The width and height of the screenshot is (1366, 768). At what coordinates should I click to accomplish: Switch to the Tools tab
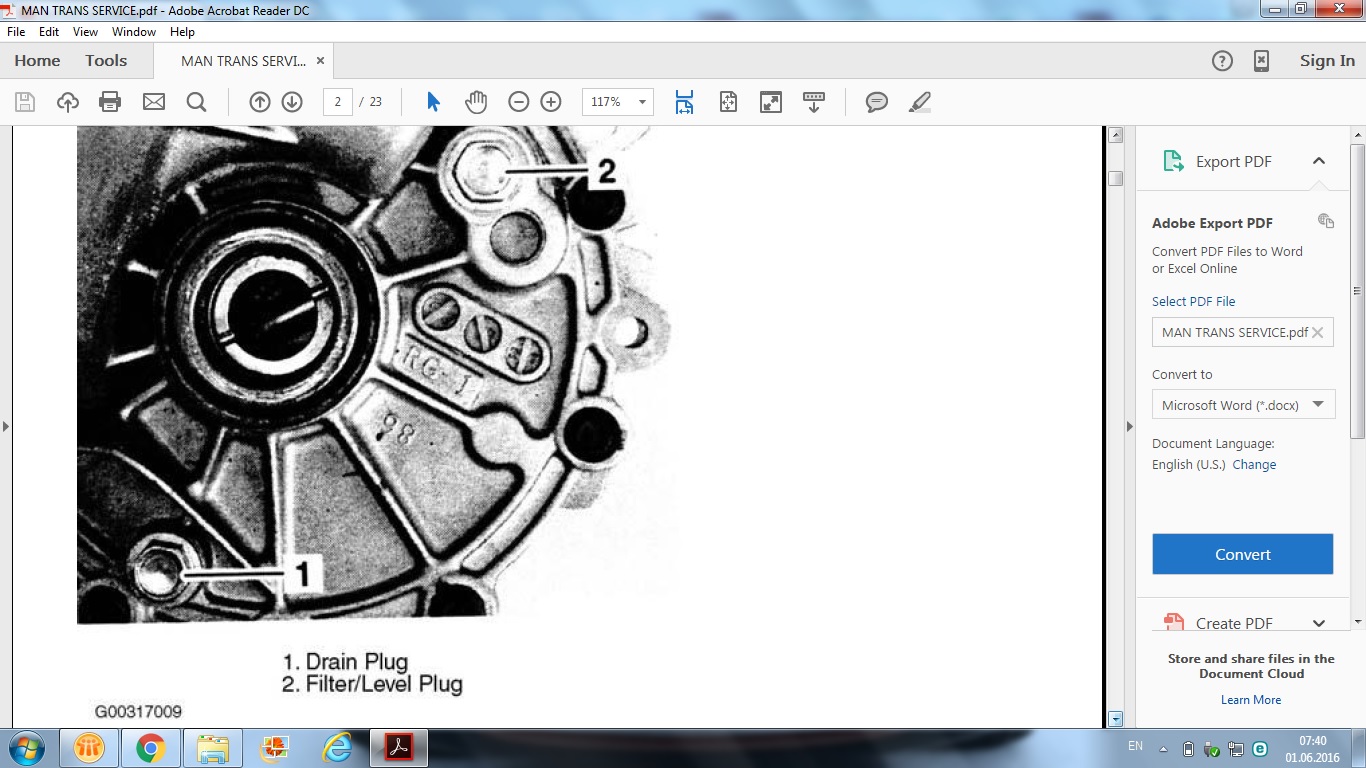[106, 61]
